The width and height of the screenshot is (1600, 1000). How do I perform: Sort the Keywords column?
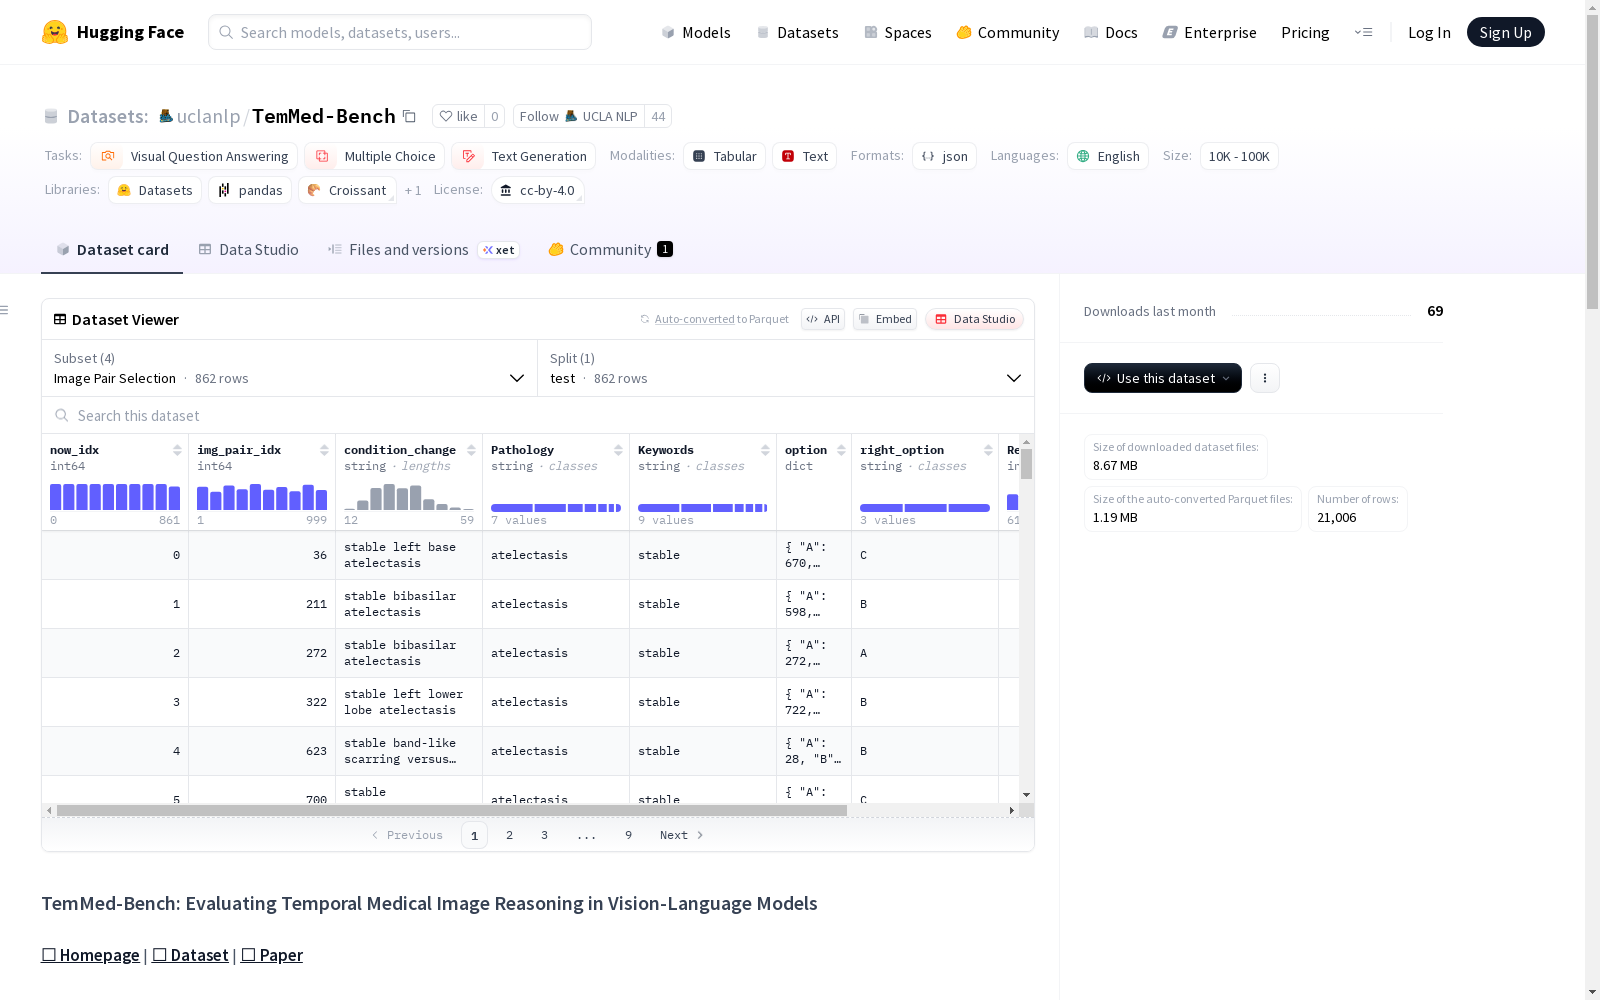[x=765, y=450]
